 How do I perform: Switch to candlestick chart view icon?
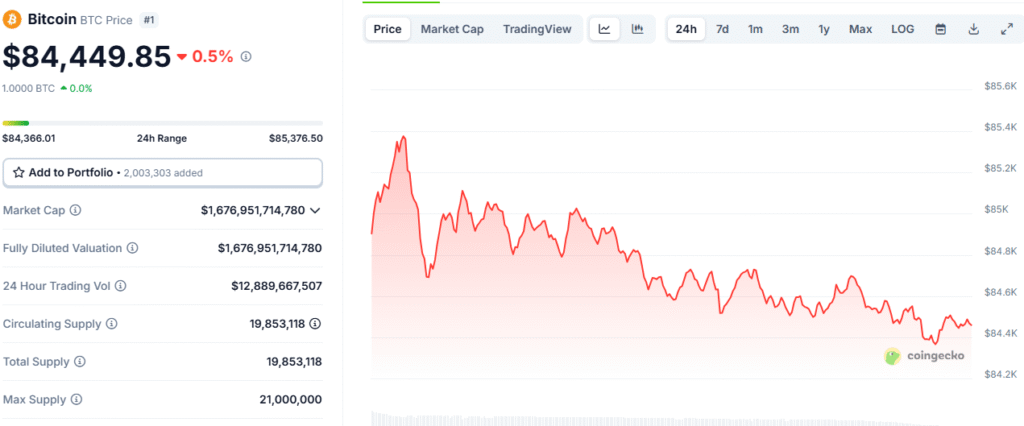point(637,29)
